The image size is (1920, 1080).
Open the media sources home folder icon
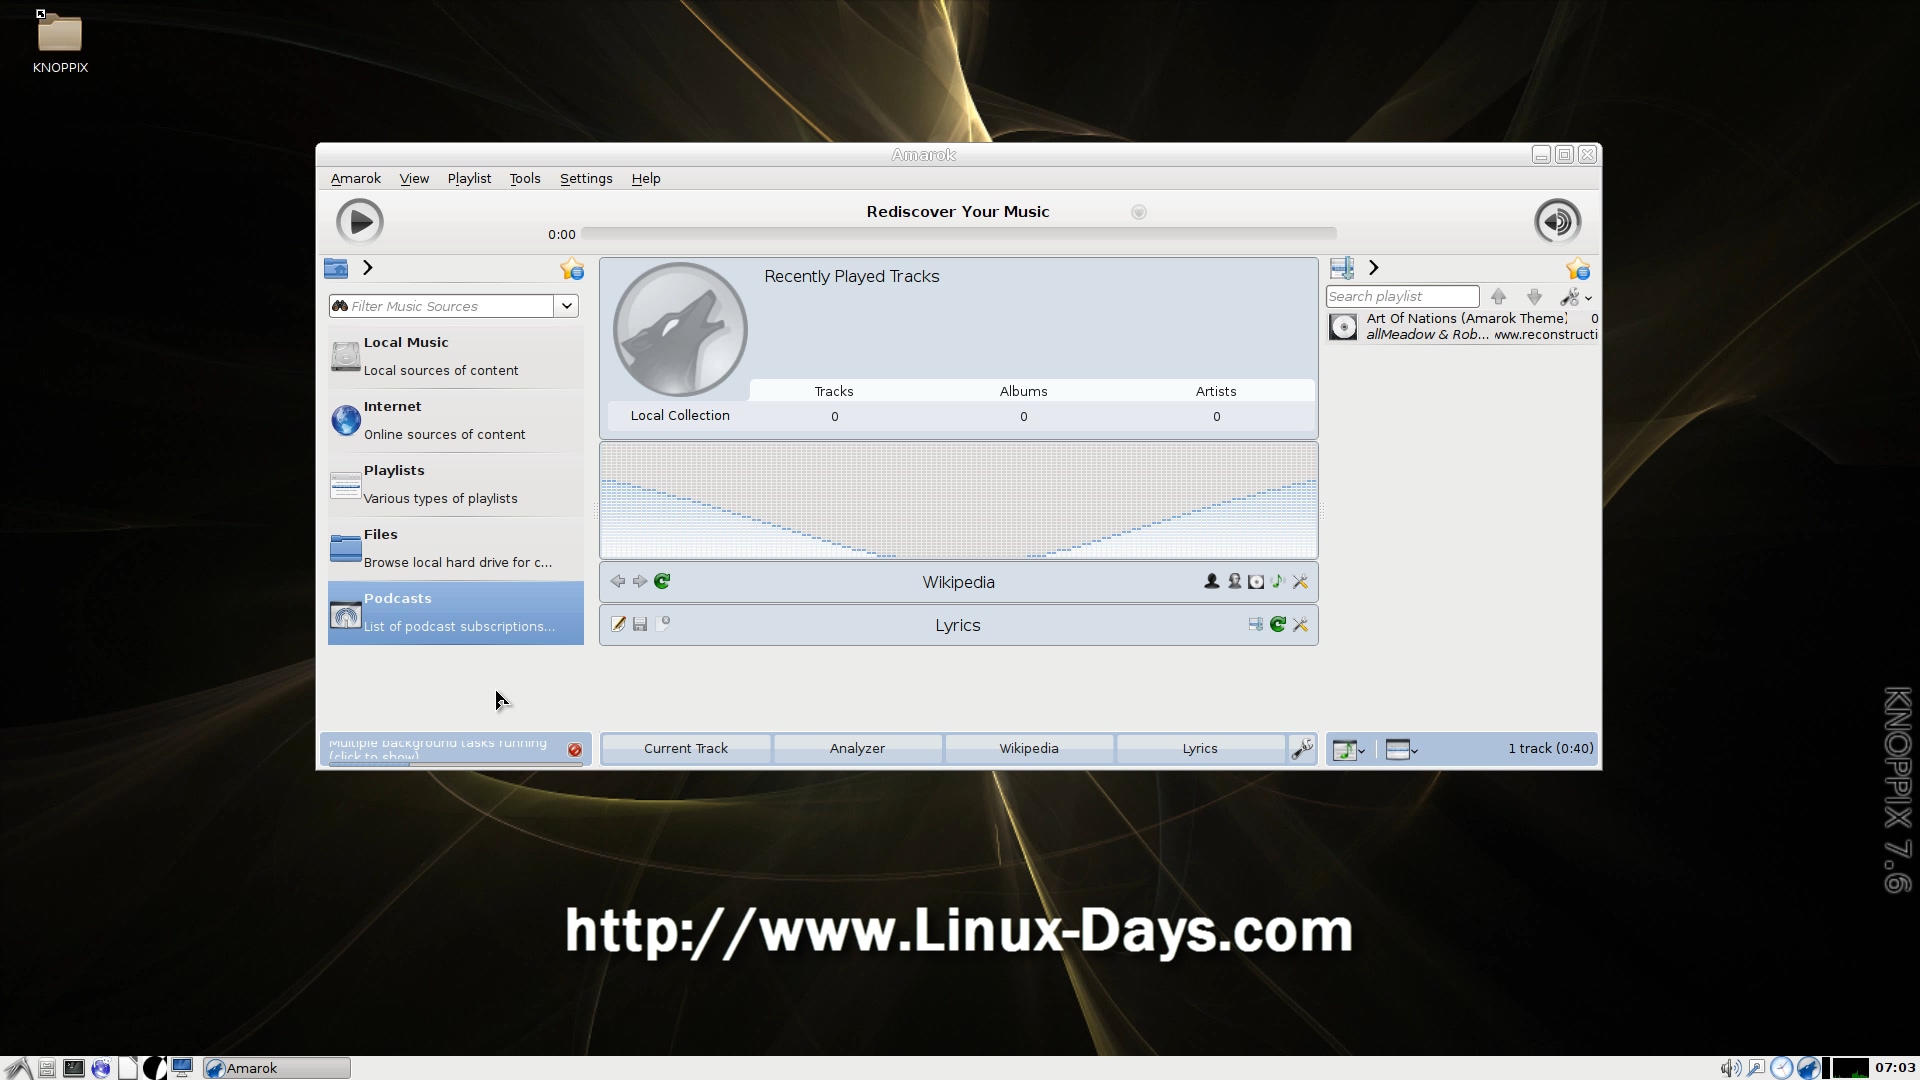tap(336, 268)
